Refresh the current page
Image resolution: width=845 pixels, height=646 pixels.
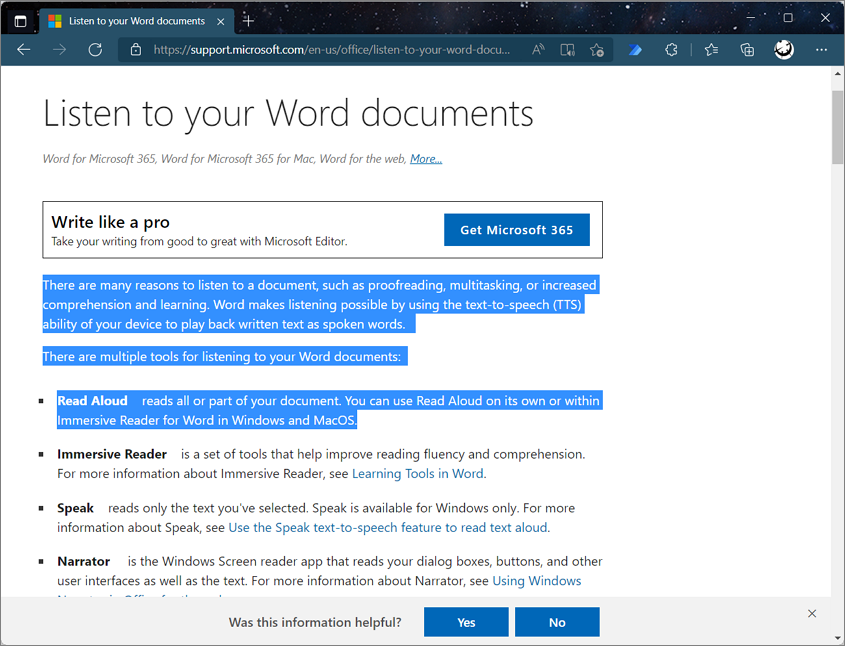(x=95, y=49)
